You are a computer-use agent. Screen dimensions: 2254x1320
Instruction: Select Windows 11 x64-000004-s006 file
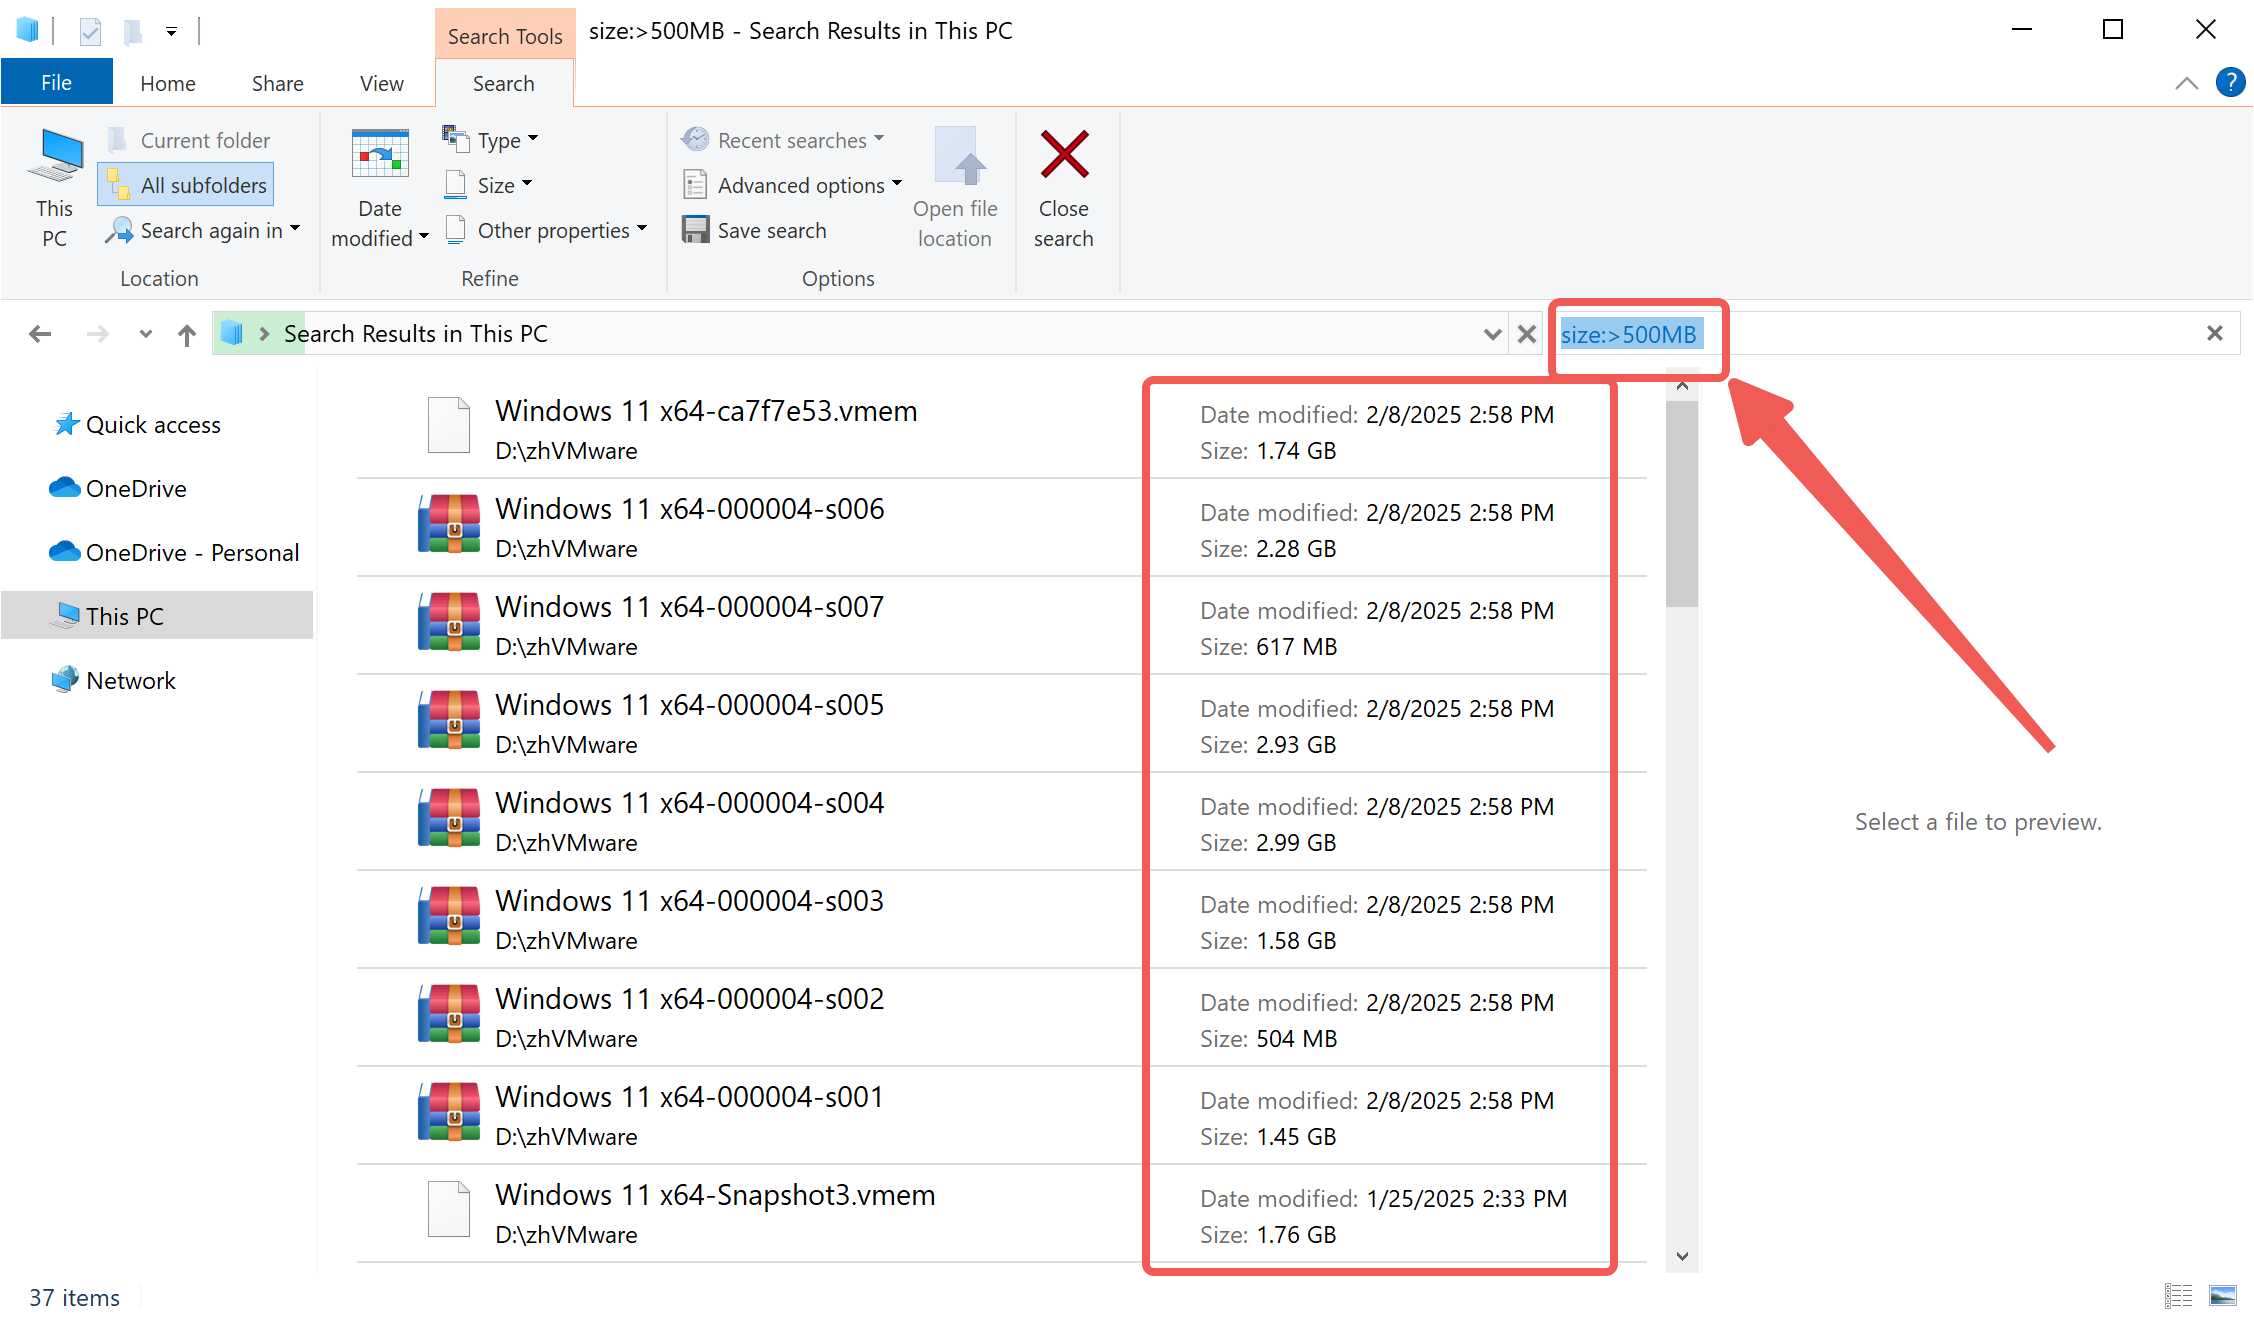(1002, 528)
